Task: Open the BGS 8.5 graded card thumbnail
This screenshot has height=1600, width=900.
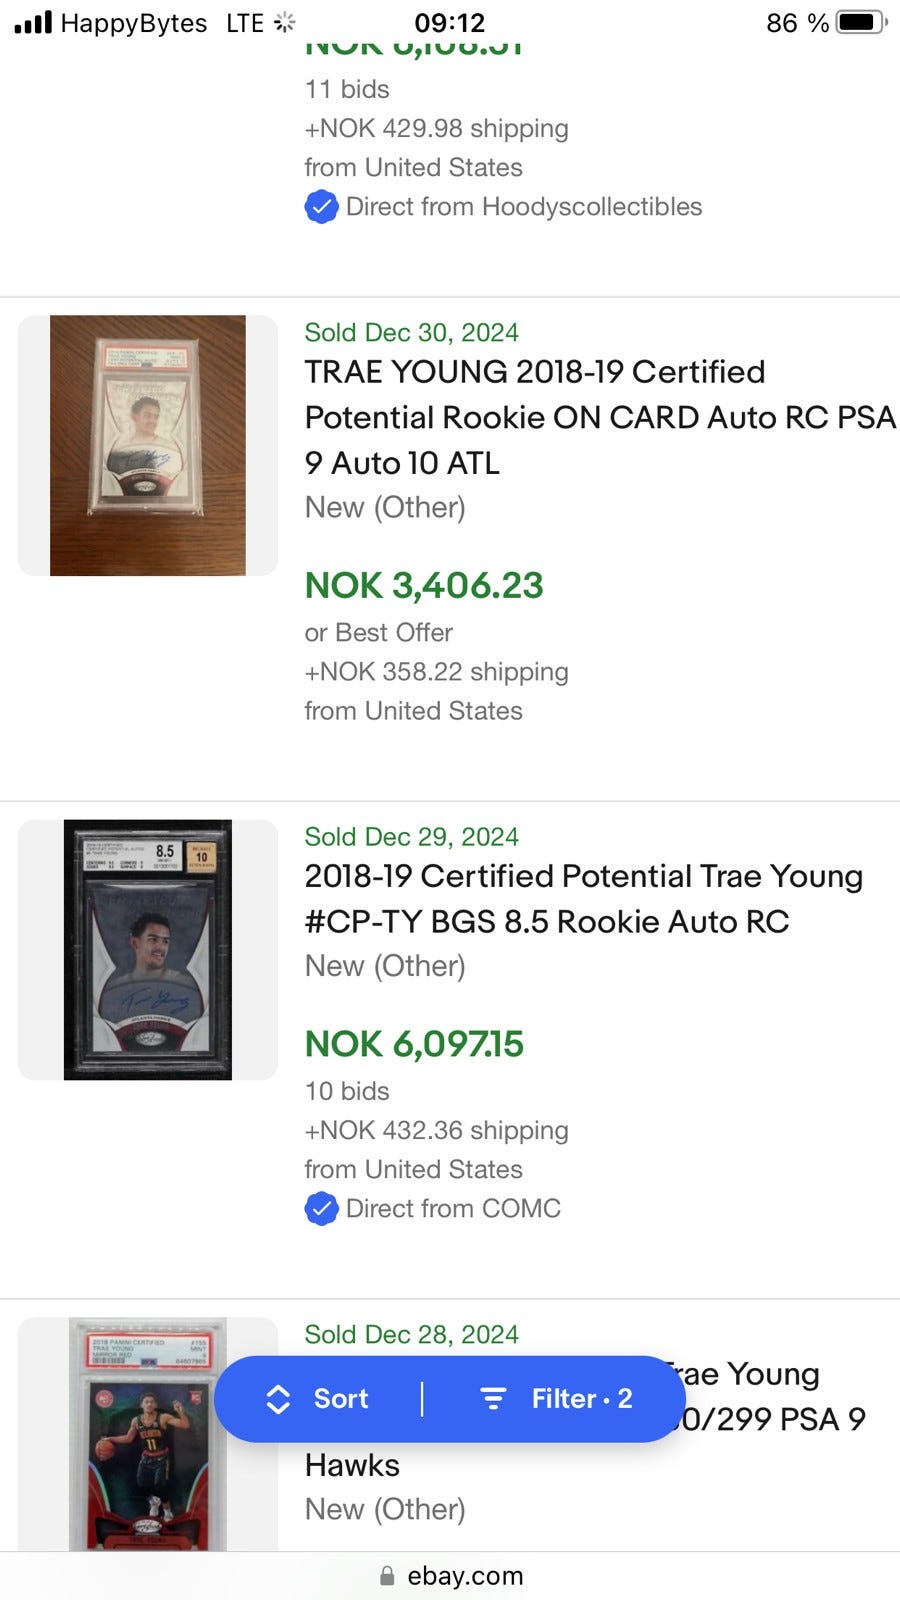Action: coord(148,950)
